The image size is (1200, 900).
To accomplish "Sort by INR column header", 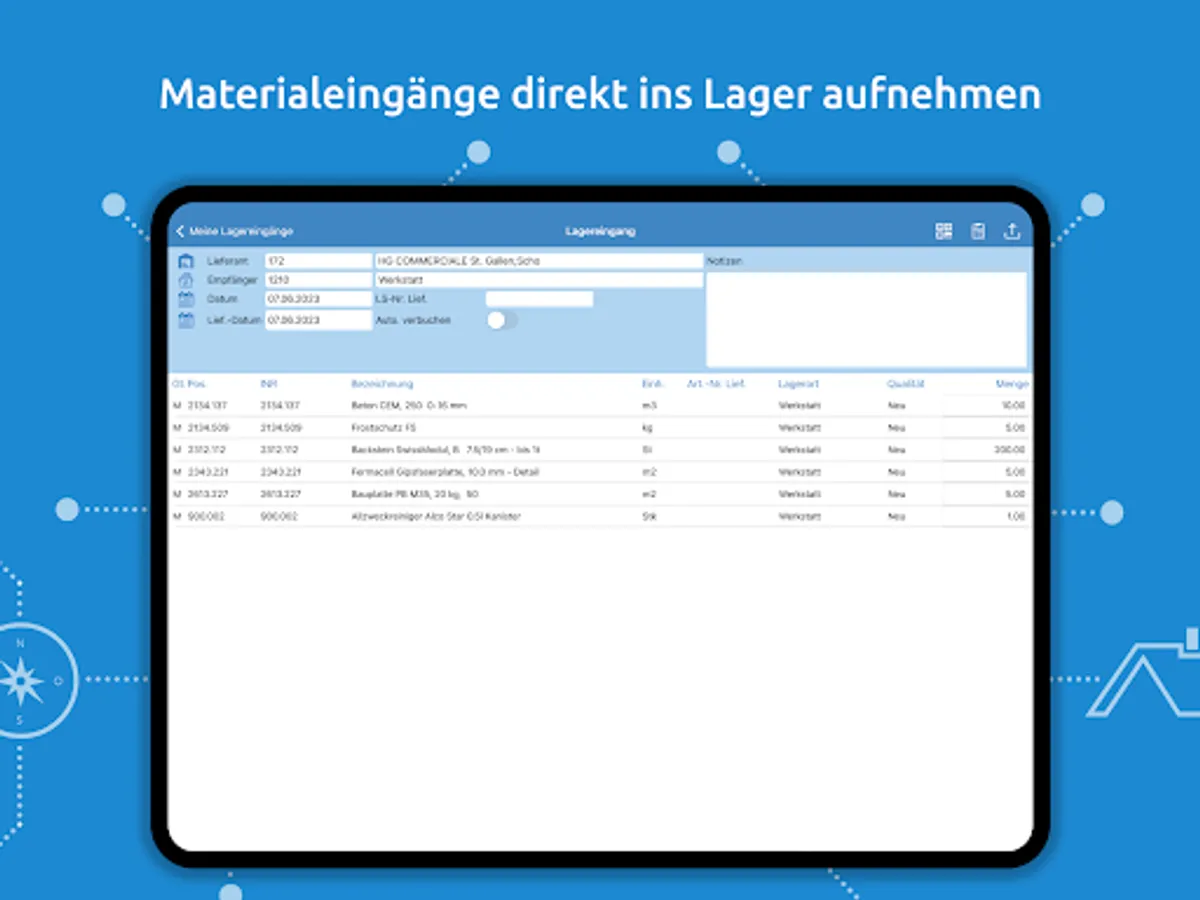I will coord(267,384).
